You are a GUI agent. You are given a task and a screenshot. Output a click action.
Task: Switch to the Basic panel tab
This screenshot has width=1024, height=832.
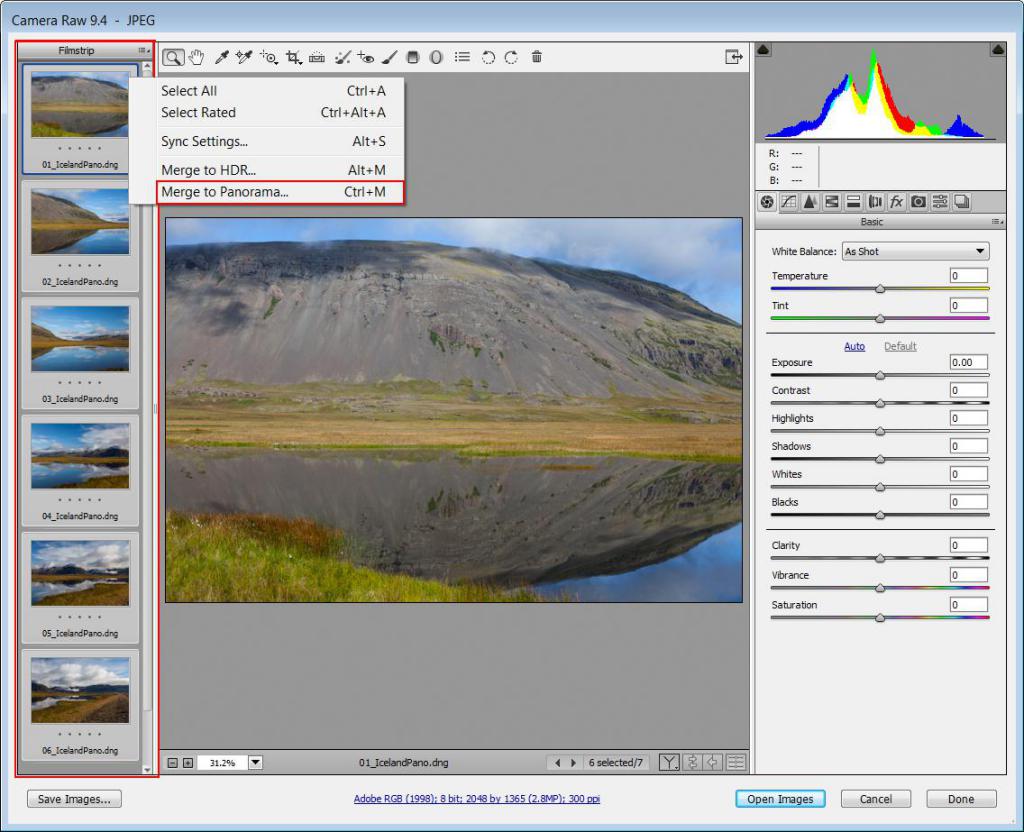pyautogui.click(x=767, y=202)
